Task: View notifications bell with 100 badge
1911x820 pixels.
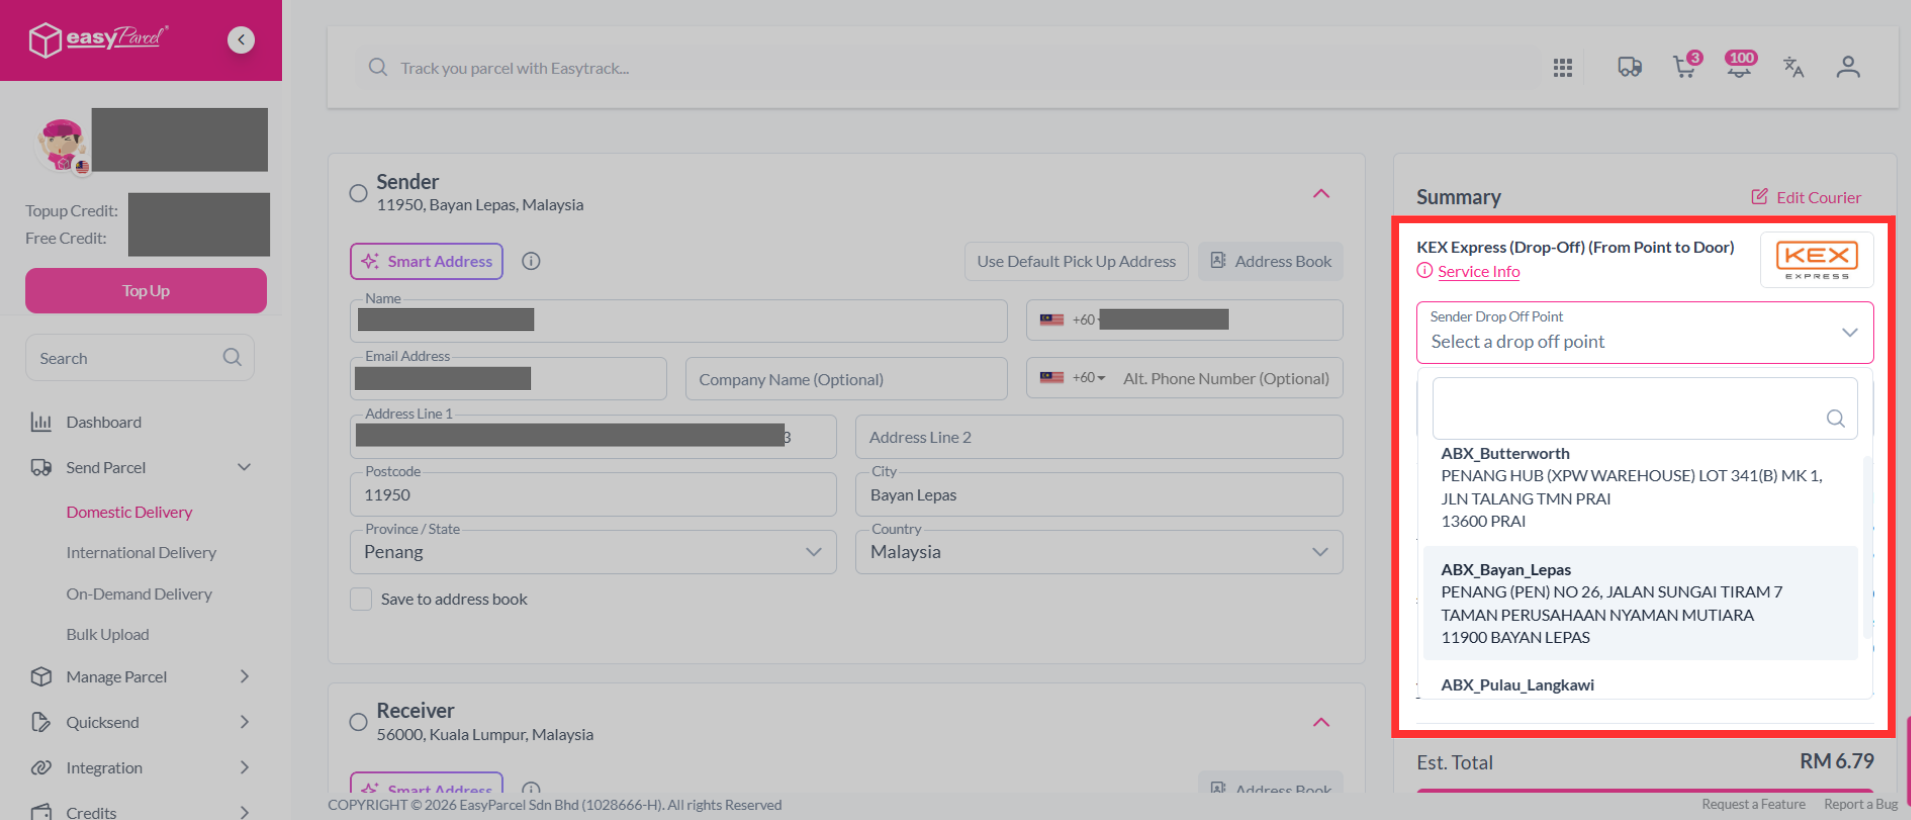Action: coord(1740,64)
